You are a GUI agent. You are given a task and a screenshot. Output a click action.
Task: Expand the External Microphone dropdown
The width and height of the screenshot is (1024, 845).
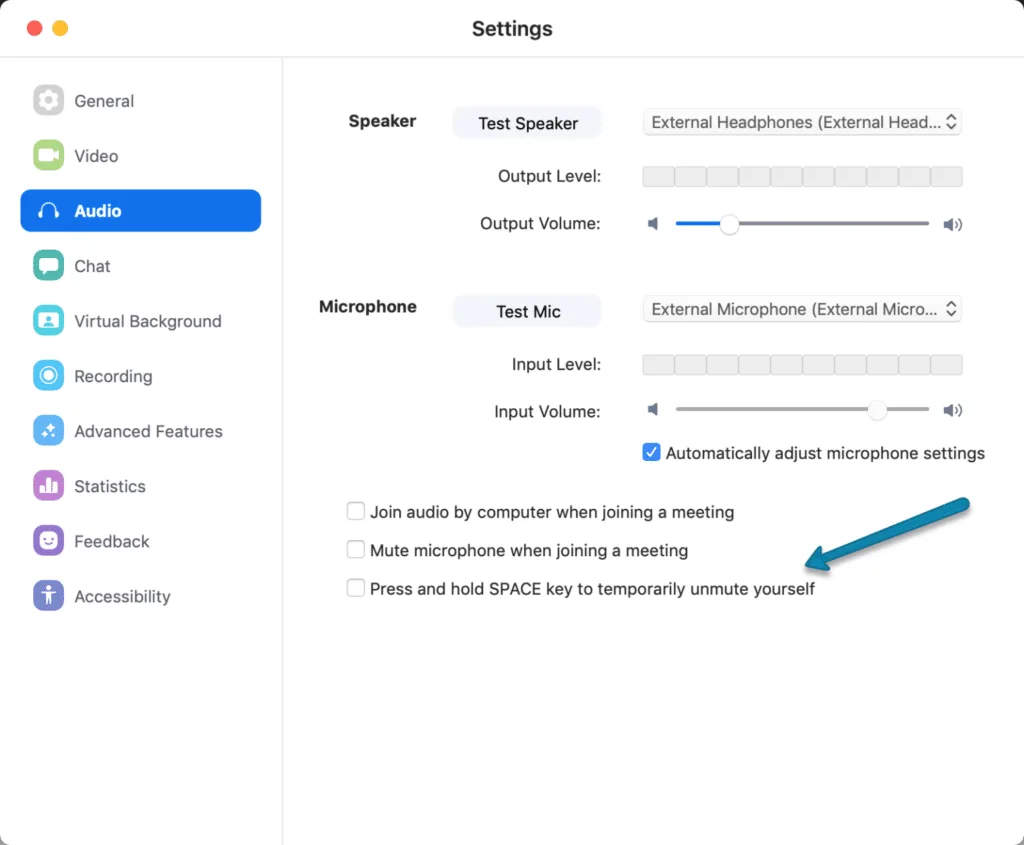pyautogui.click(x=802, y=309)
